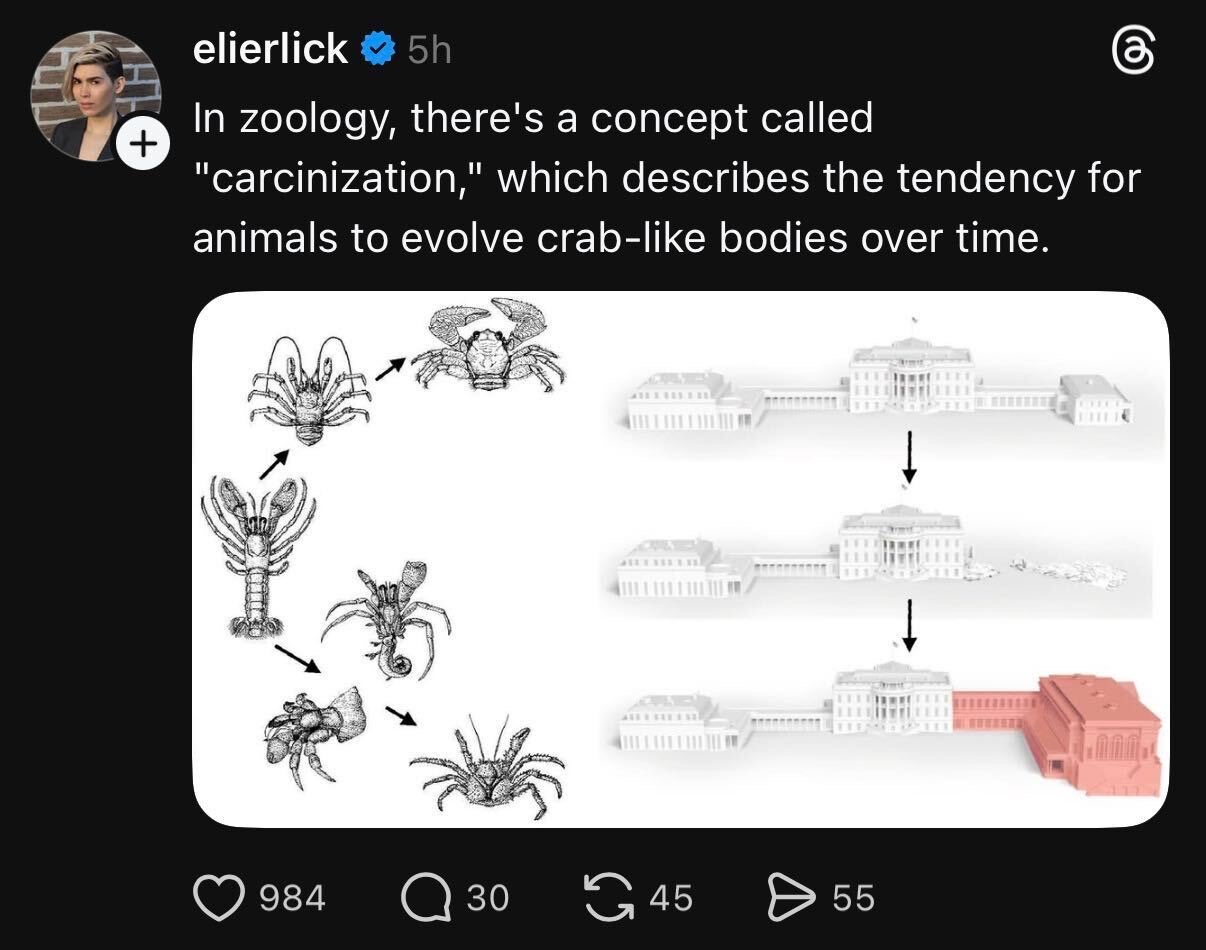Click the "5h" post timestamp
This screenshot has height=950, width=1206.
point(430,50)
